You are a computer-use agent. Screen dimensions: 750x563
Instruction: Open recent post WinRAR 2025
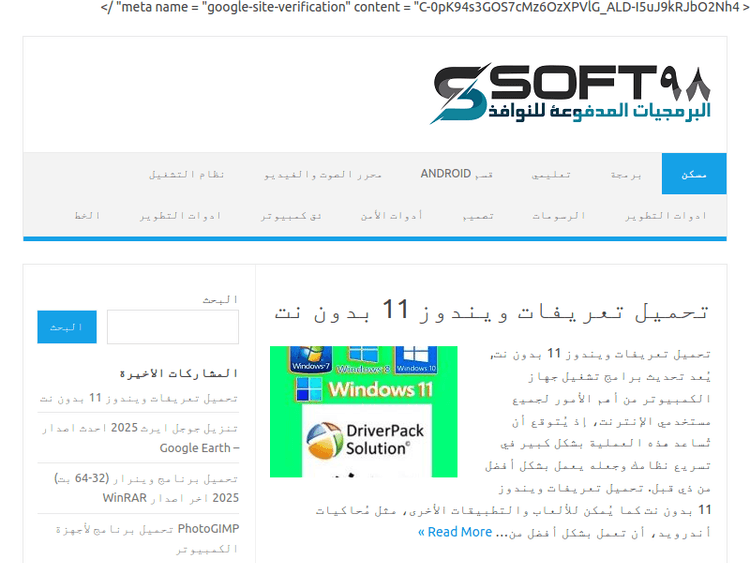click(146, 488)
